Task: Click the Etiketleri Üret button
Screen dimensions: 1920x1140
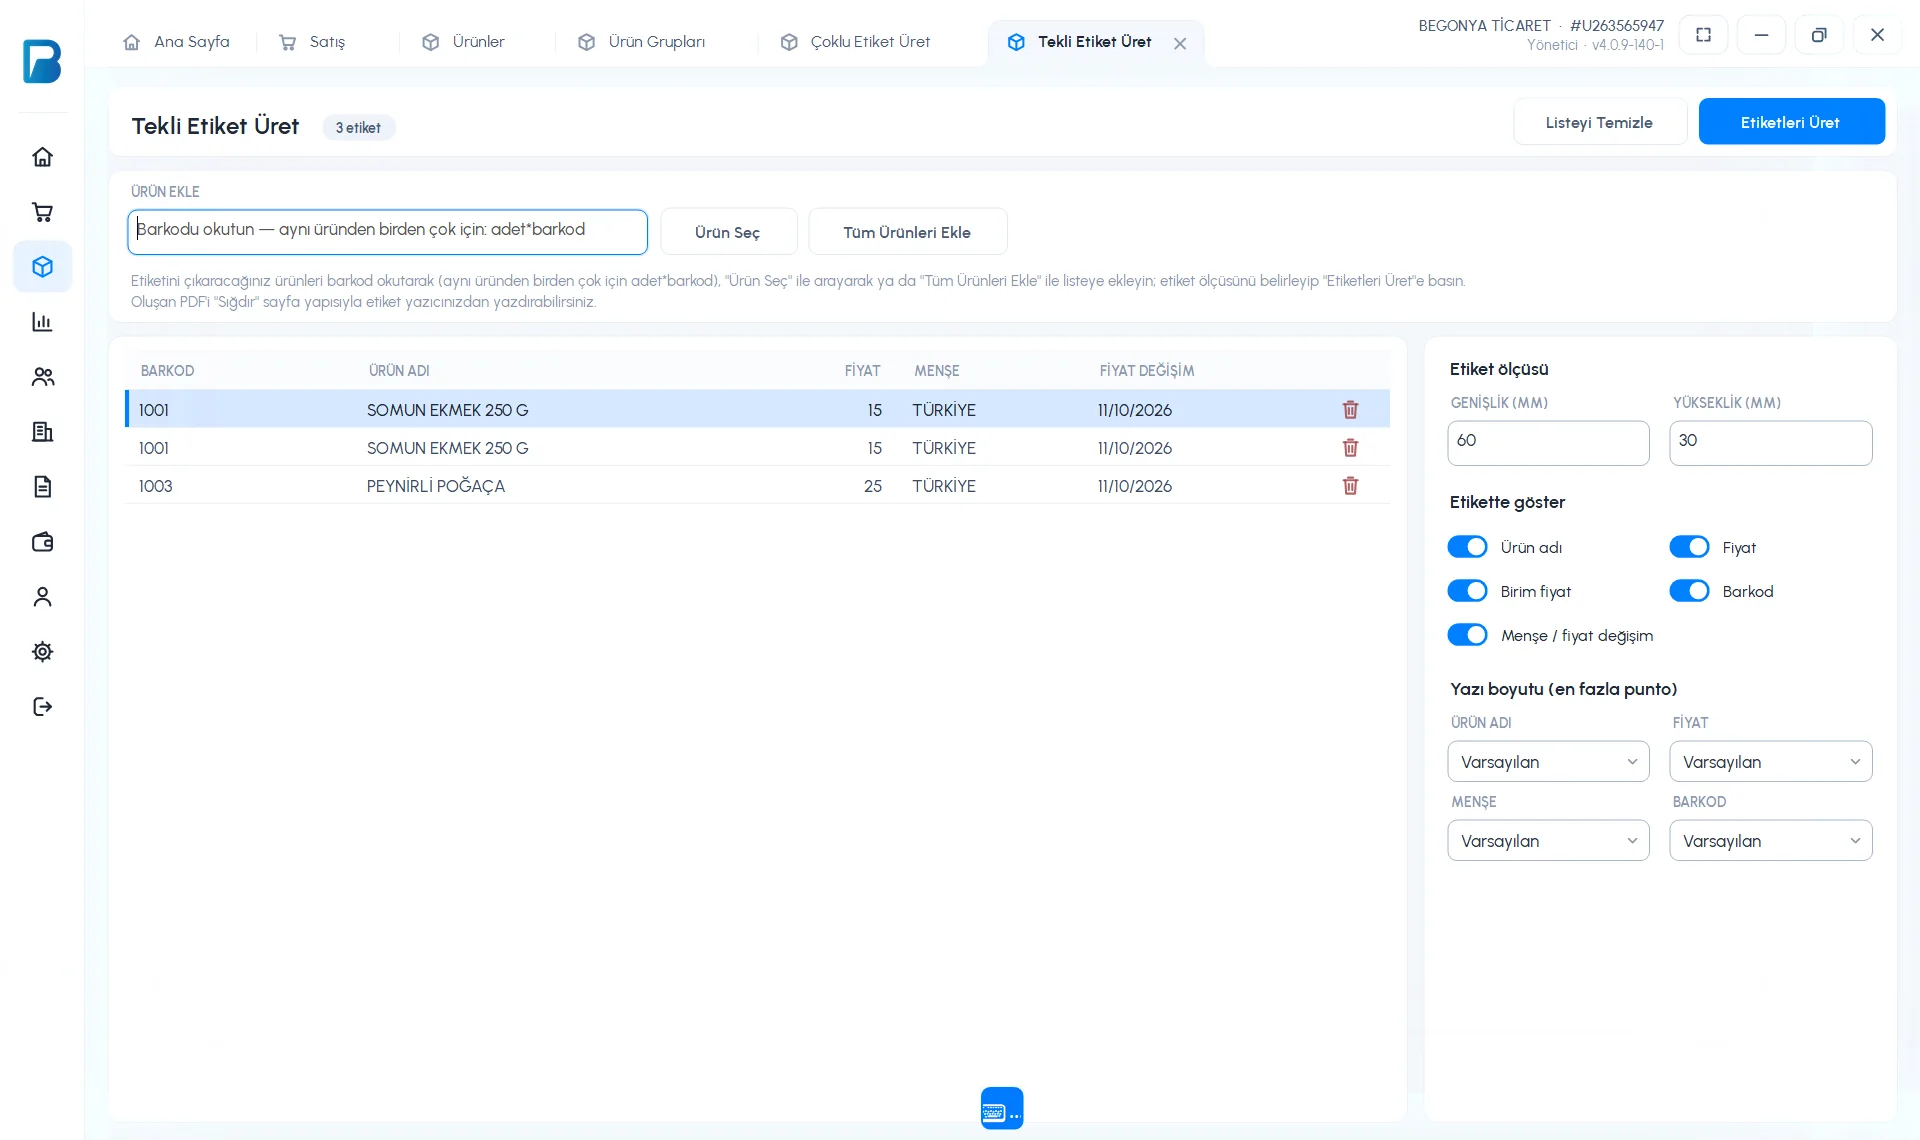Action: tap(1791, 122)
